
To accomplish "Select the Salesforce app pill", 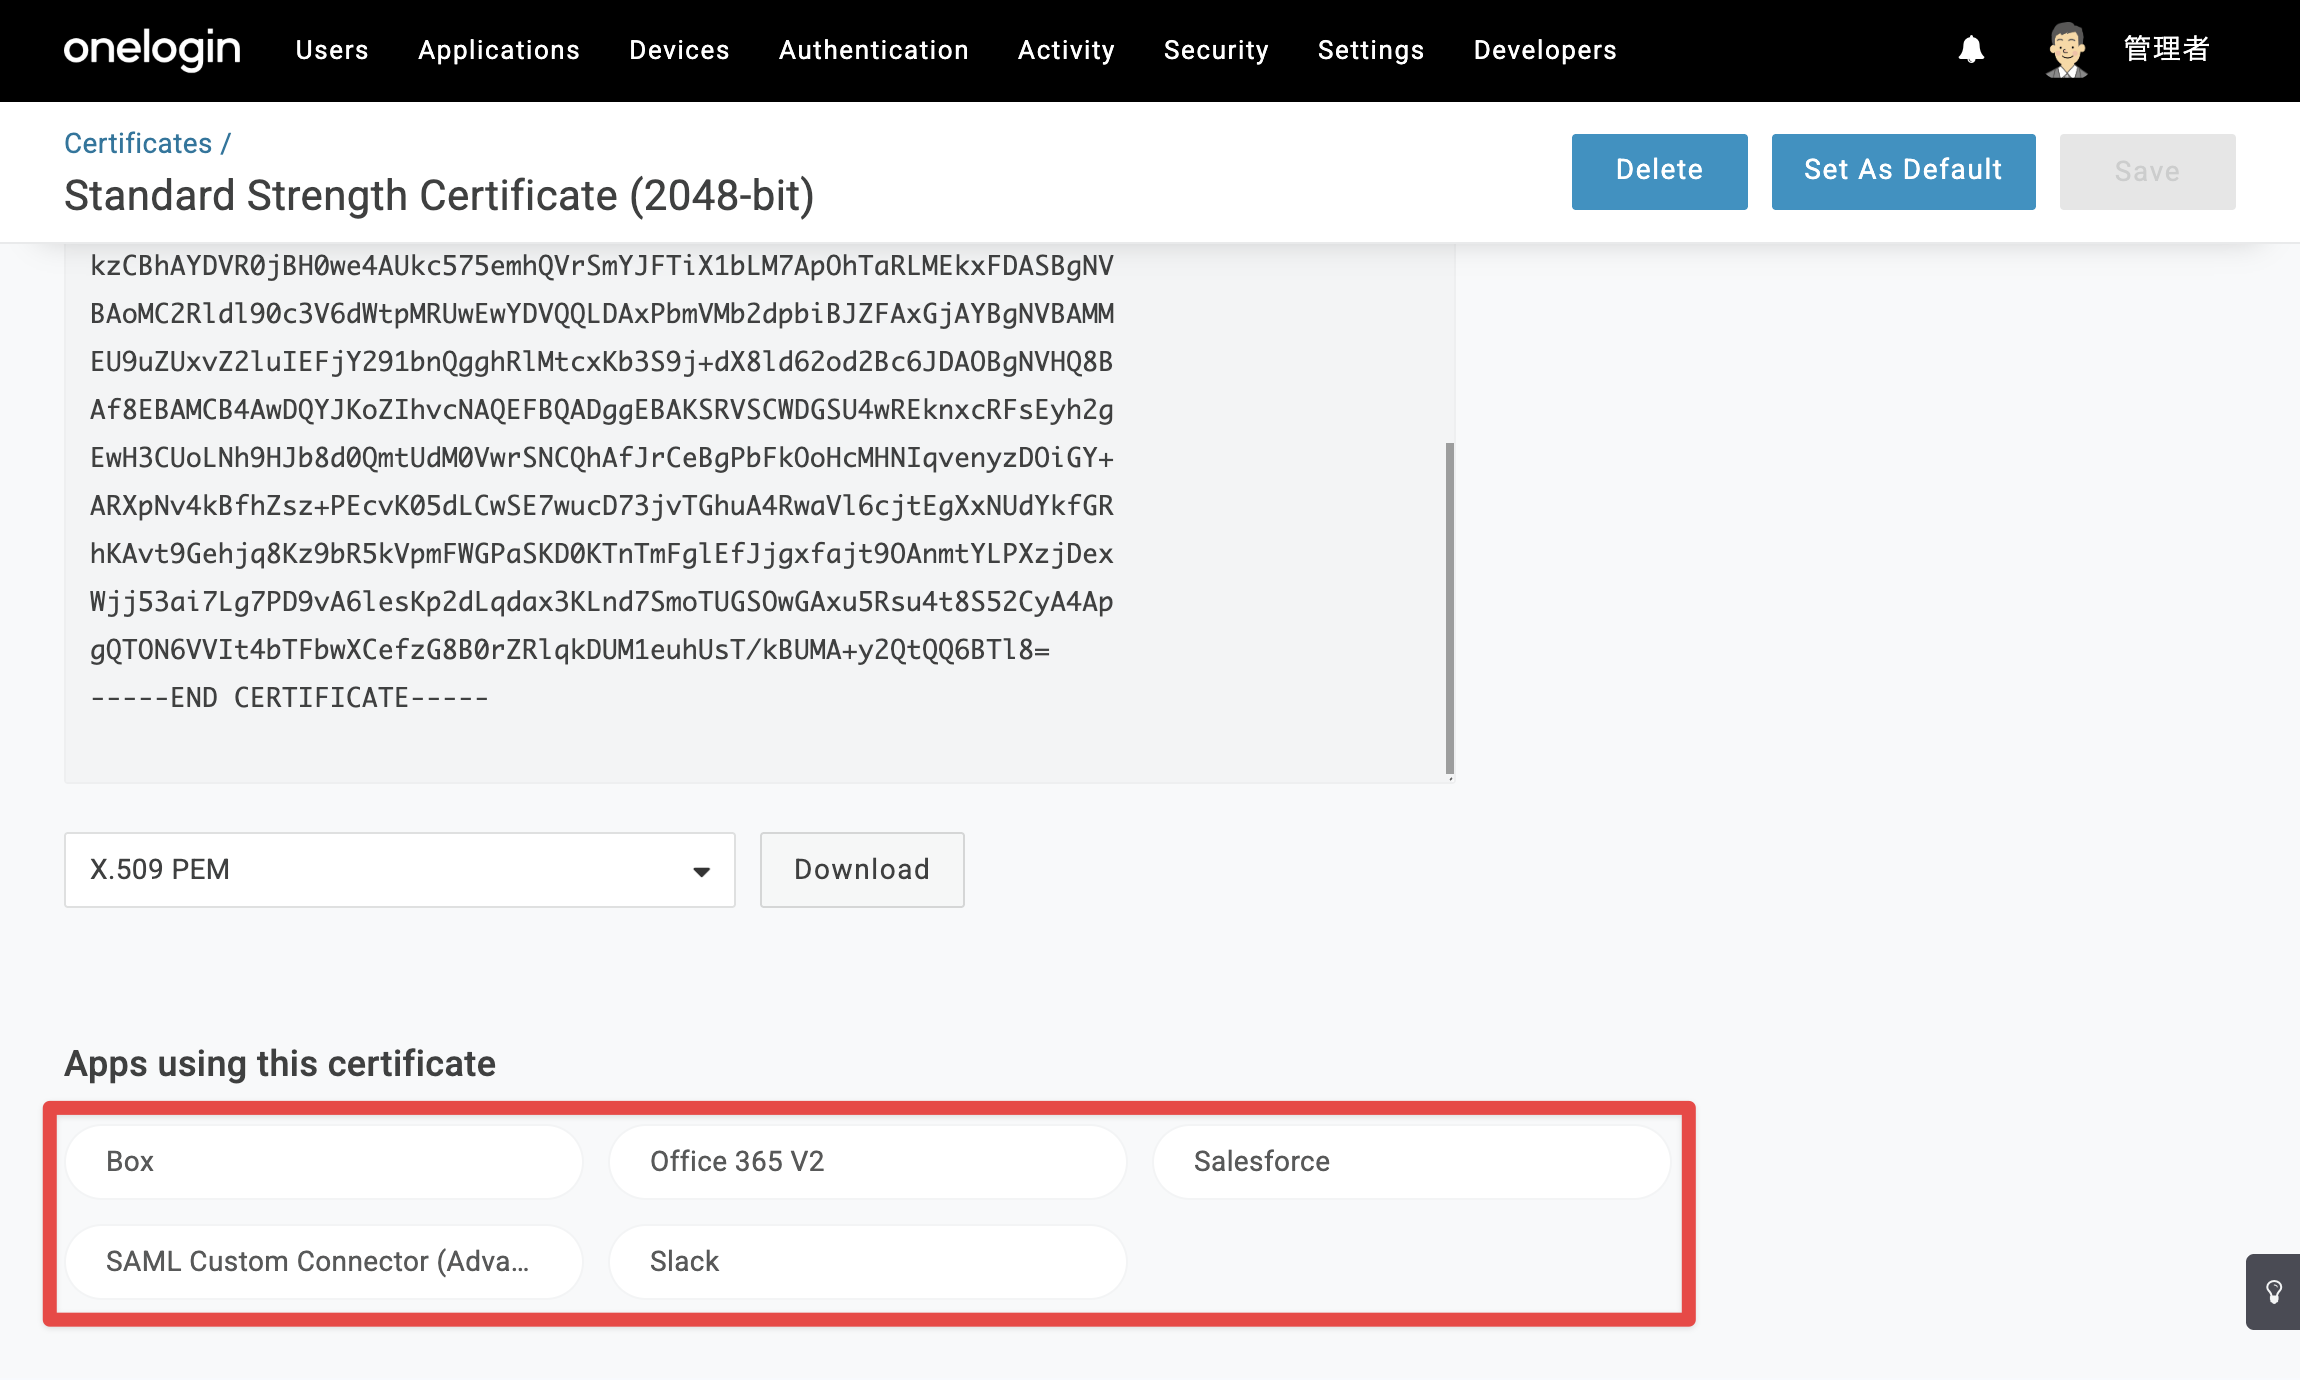I will tap(1412, 1161).
